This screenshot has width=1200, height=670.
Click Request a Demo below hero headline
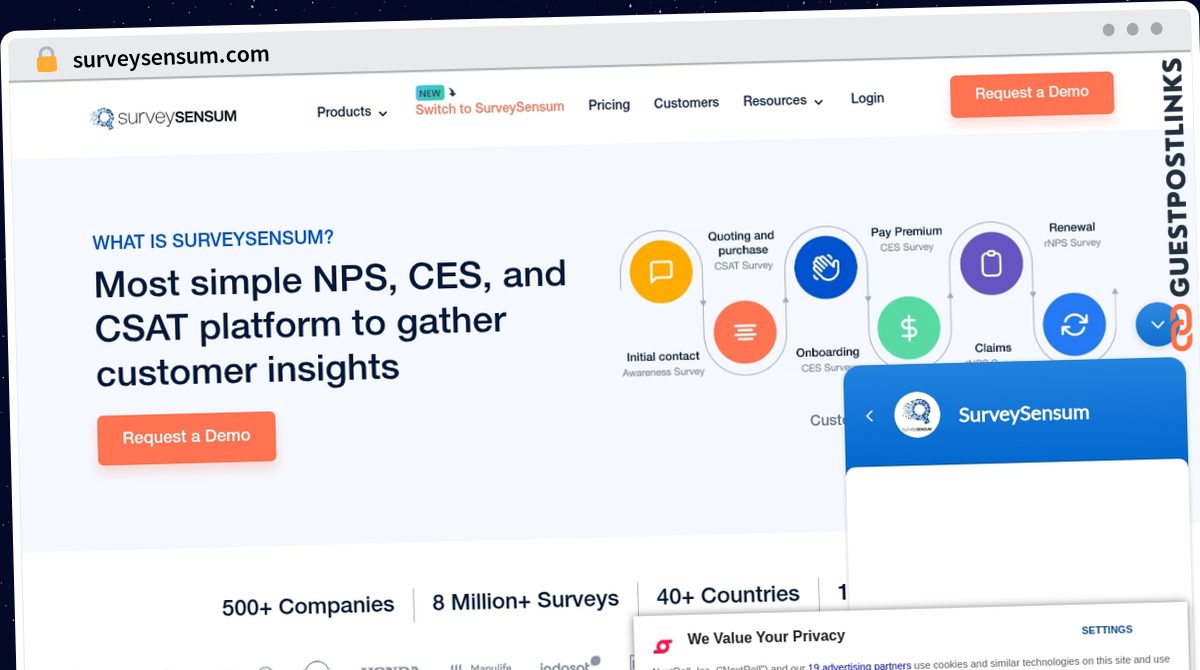coord(186,437)
